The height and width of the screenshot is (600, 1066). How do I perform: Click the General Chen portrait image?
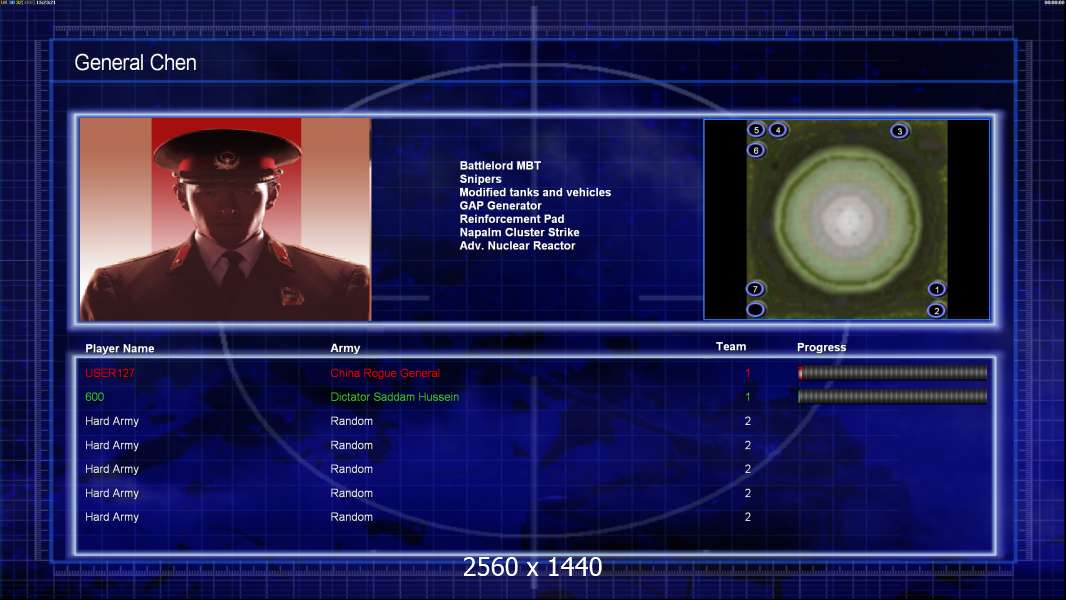(226, 219)
